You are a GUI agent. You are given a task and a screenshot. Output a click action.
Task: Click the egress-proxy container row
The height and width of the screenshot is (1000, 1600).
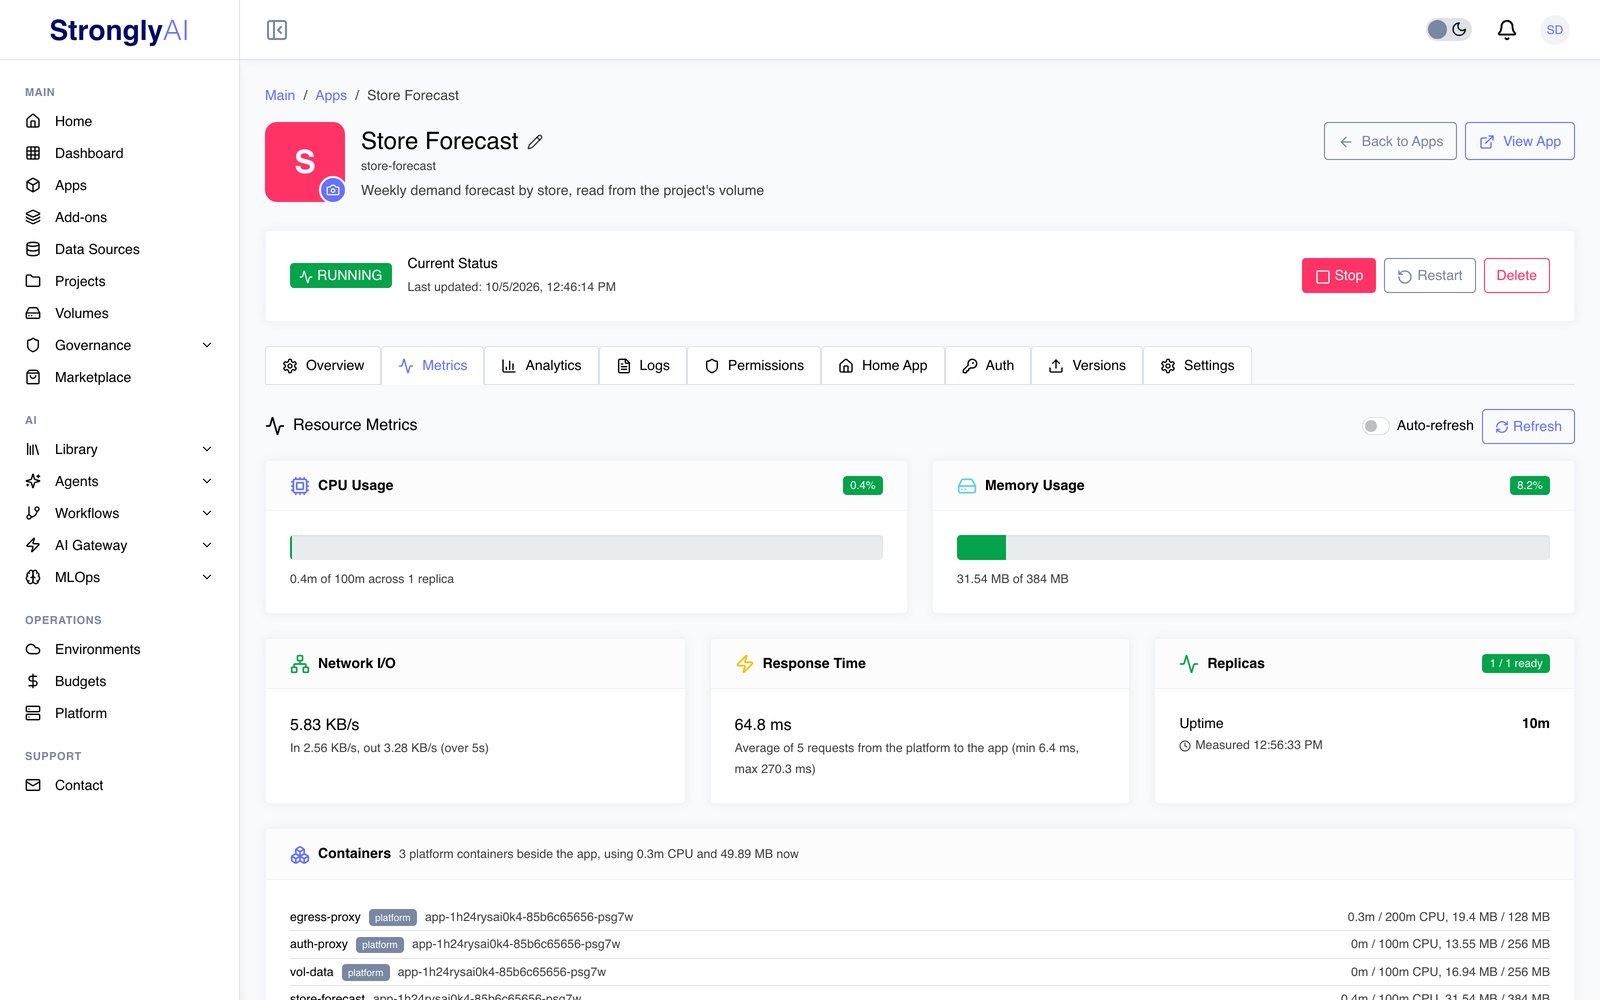coord(920,917)
